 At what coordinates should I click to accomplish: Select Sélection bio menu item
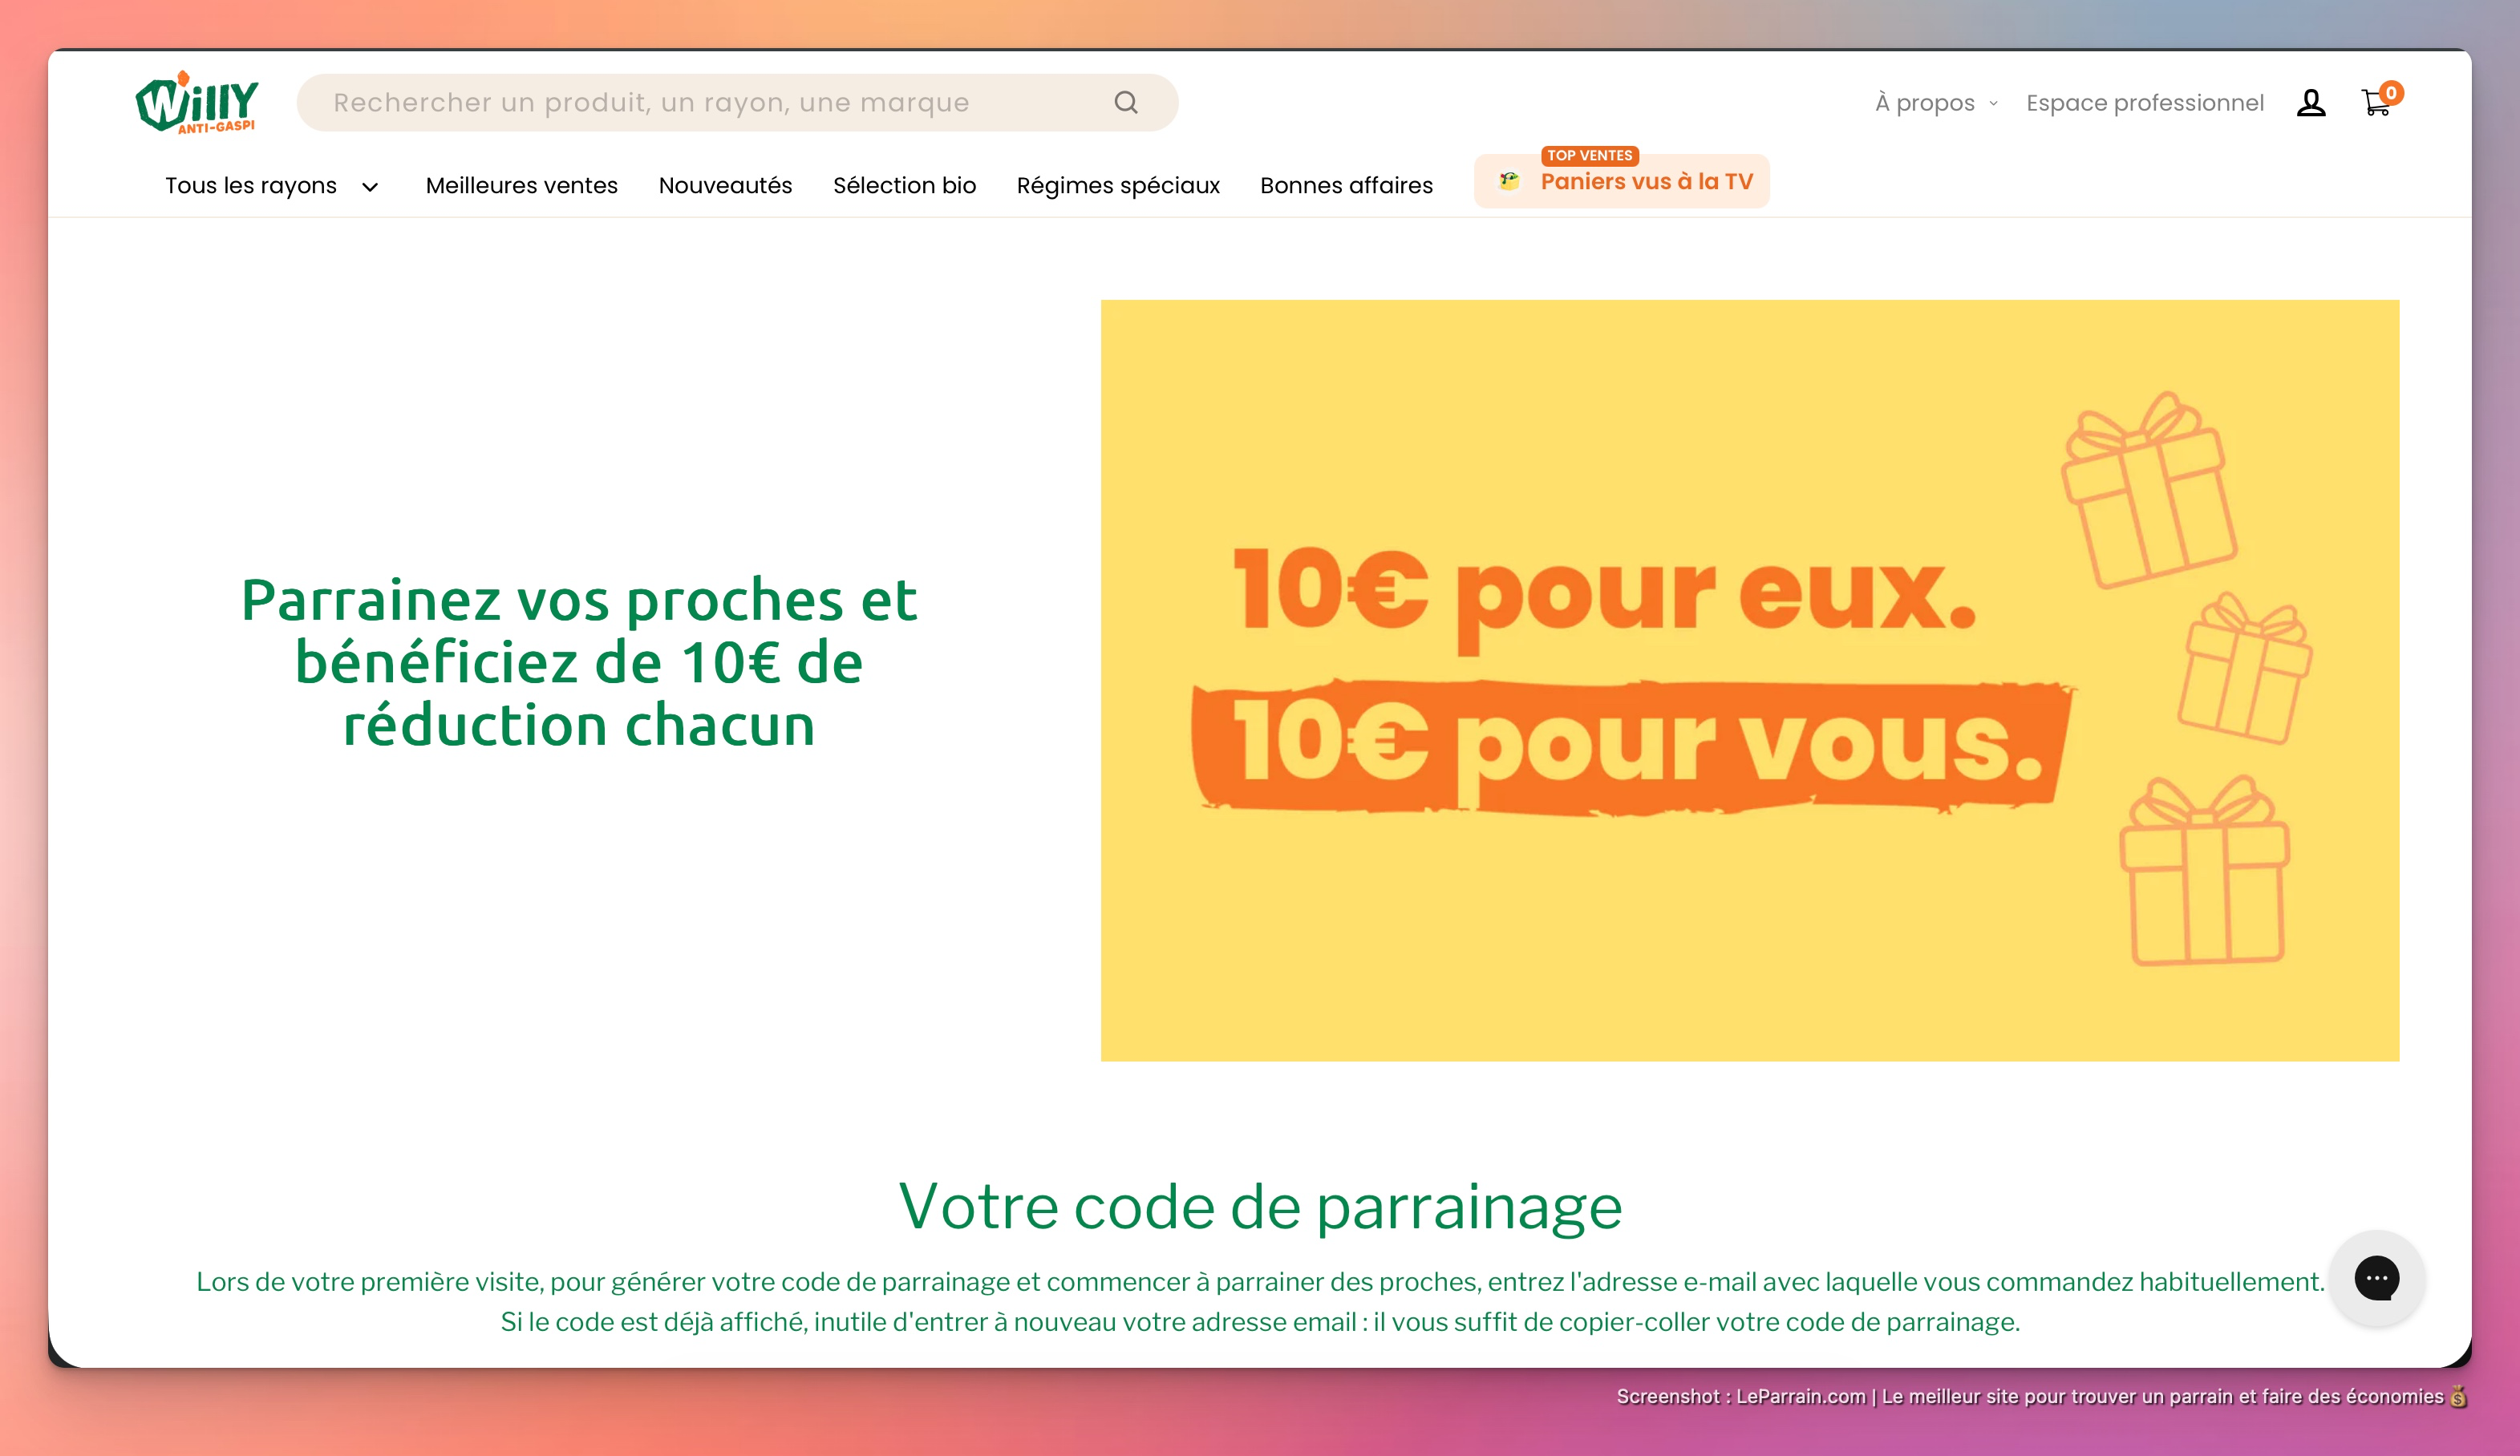click(x=904, y=186)
